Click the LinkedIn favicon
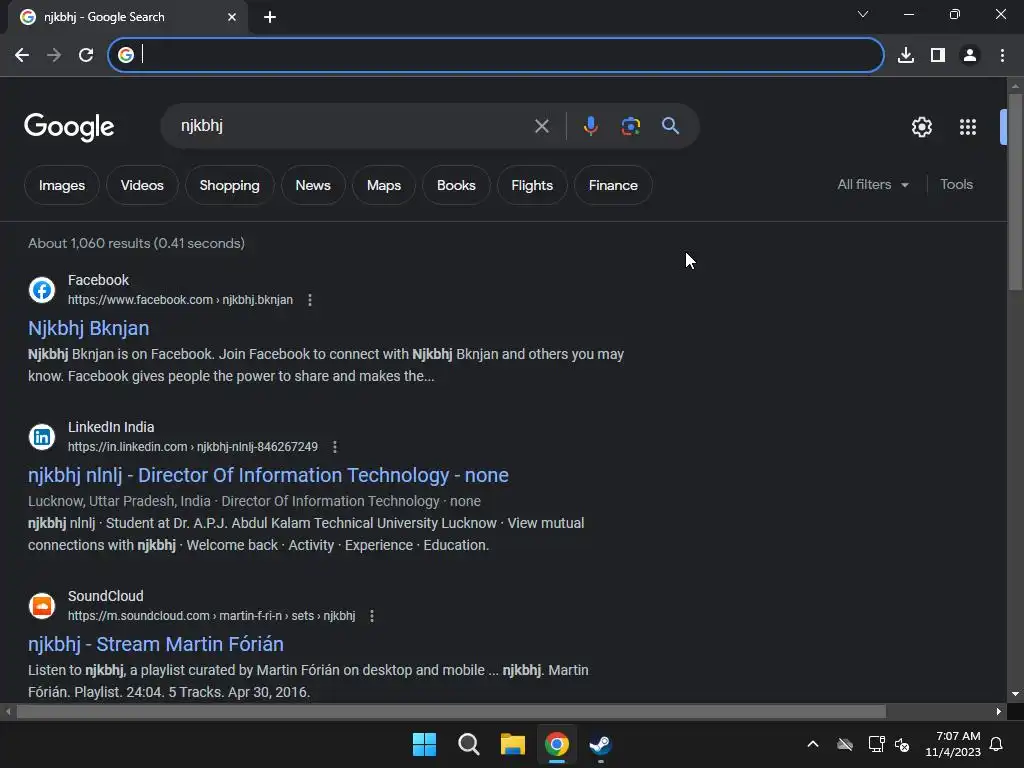Viewport: 1024px width, 768px height. (42, 437)
